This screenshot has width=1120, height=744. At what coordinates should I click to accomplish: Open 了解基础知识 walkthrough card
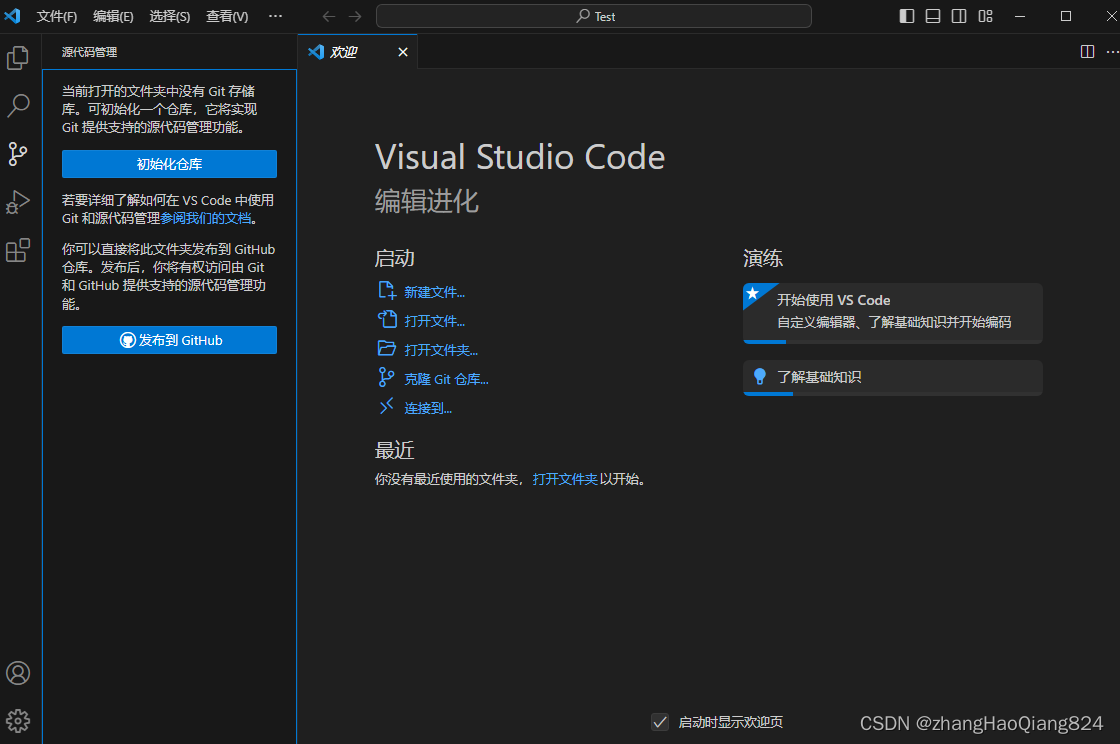893,377
